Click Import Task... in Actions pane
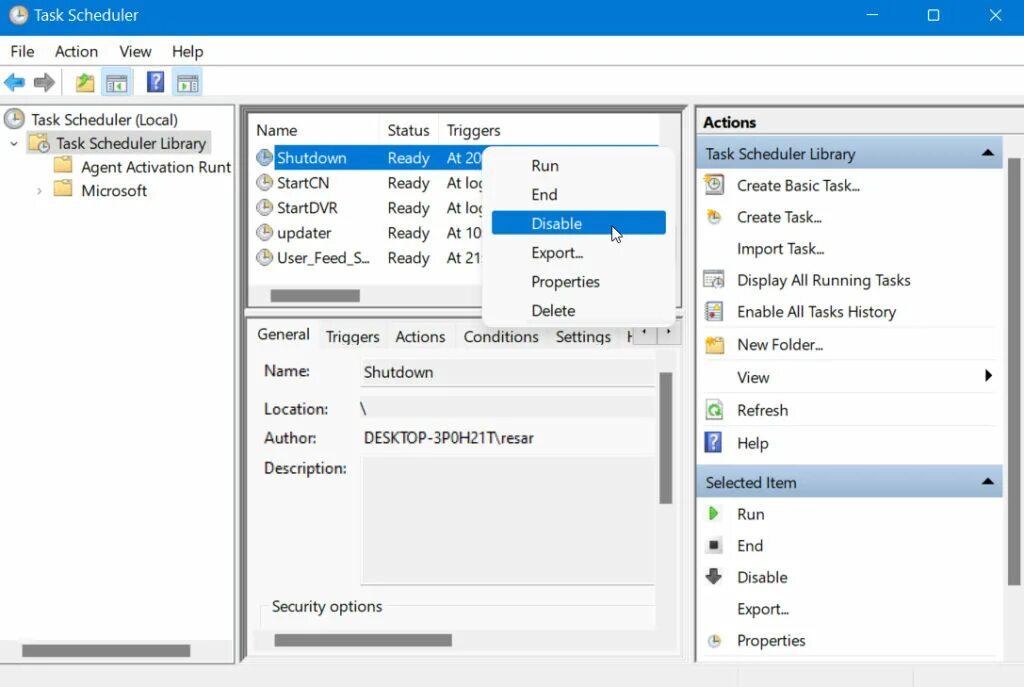The image size is (1024, 687). tap(780, 249)
